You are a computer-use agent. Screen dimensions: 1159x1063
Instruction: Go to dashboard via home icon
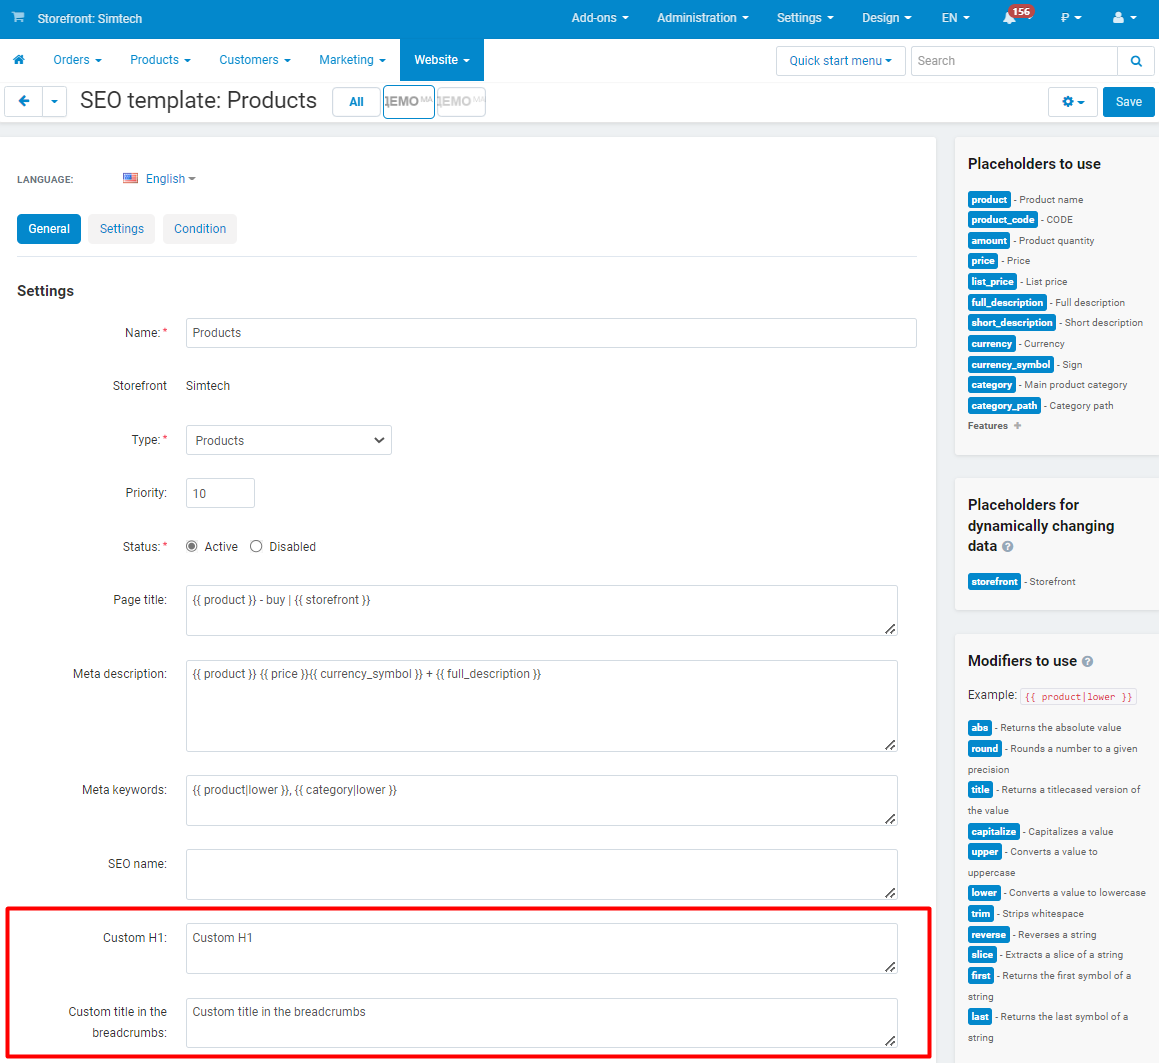coord(19,60)
